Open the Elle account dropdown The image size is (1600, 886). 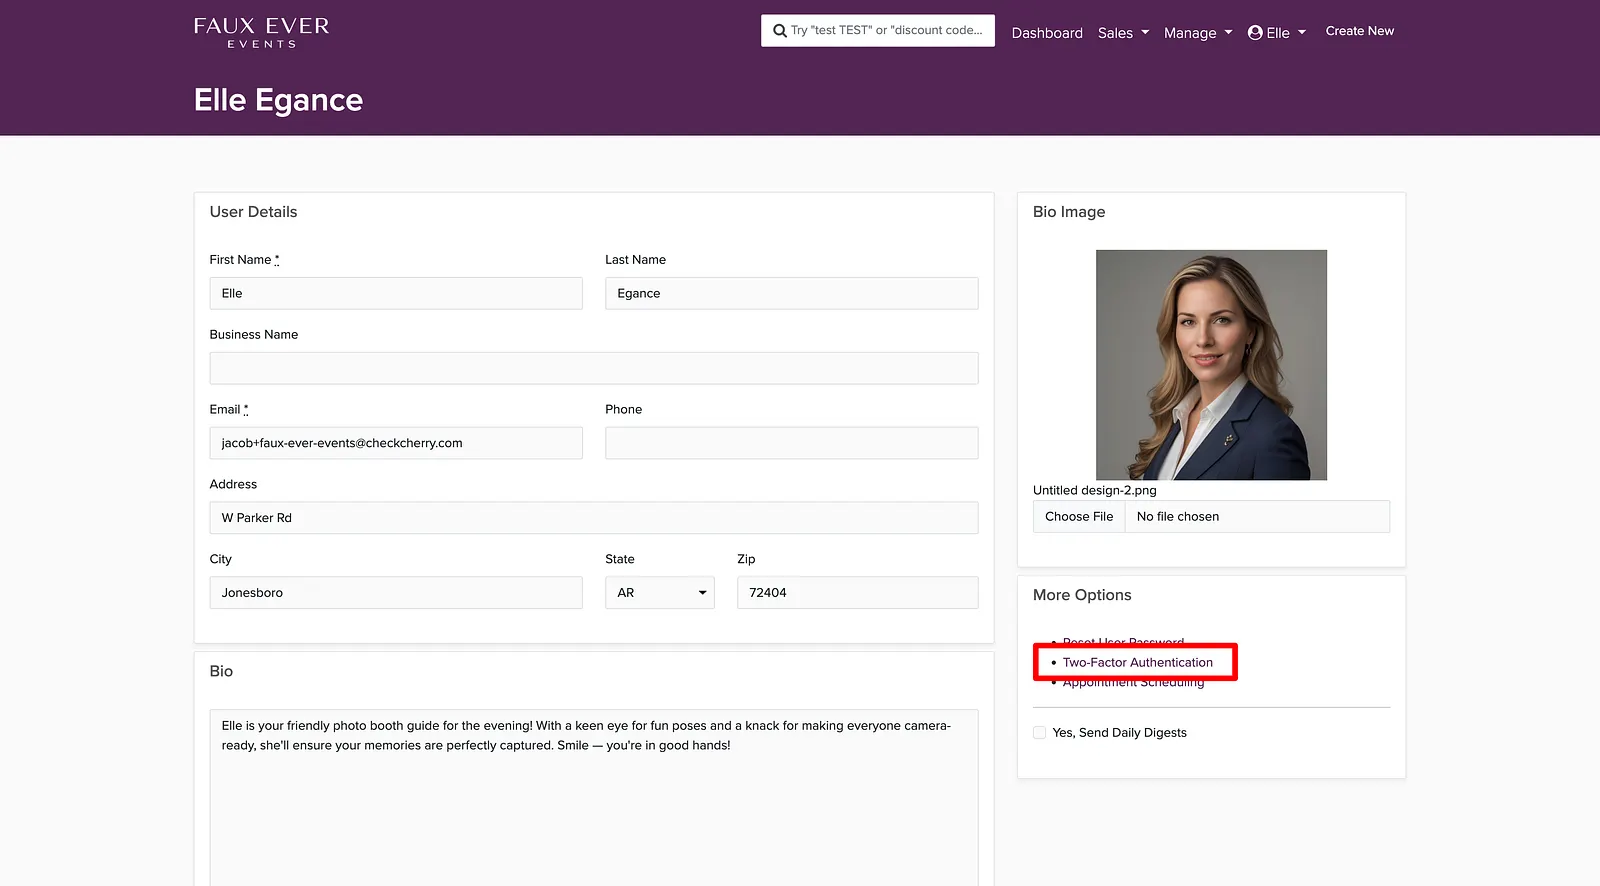click(x=1277, y=33)
